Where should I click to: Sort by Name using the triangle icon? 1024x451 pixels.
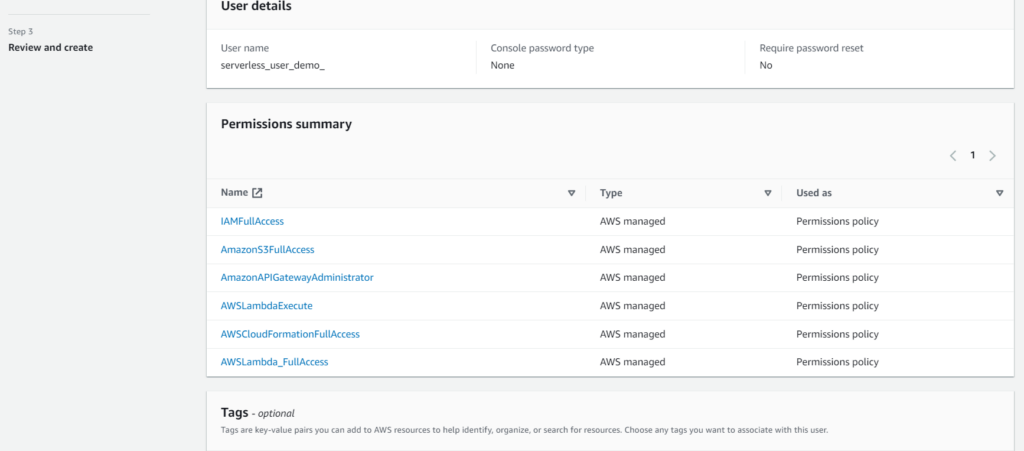pos(571,193)
